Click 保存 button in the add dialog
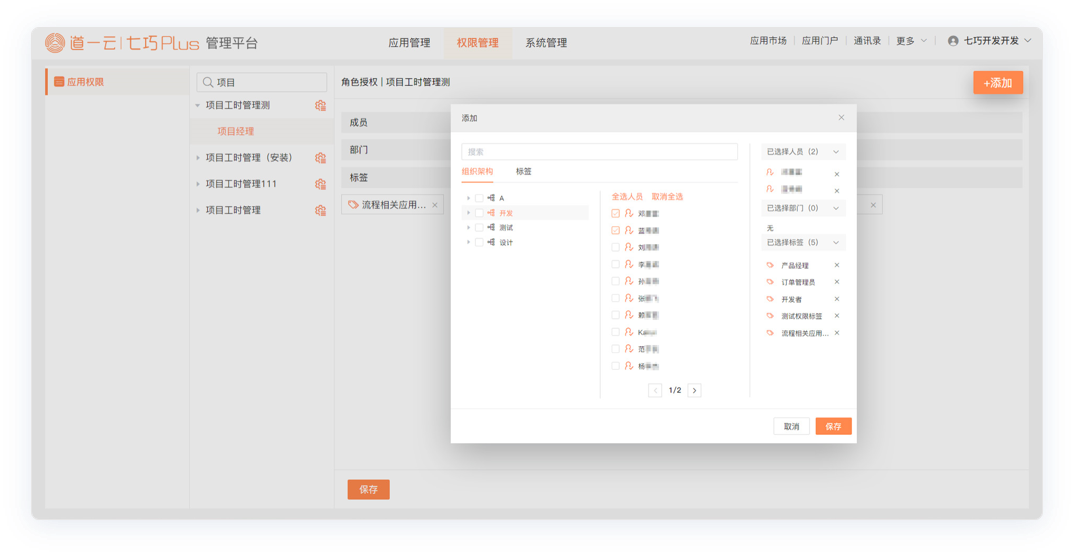 [833, 426]
